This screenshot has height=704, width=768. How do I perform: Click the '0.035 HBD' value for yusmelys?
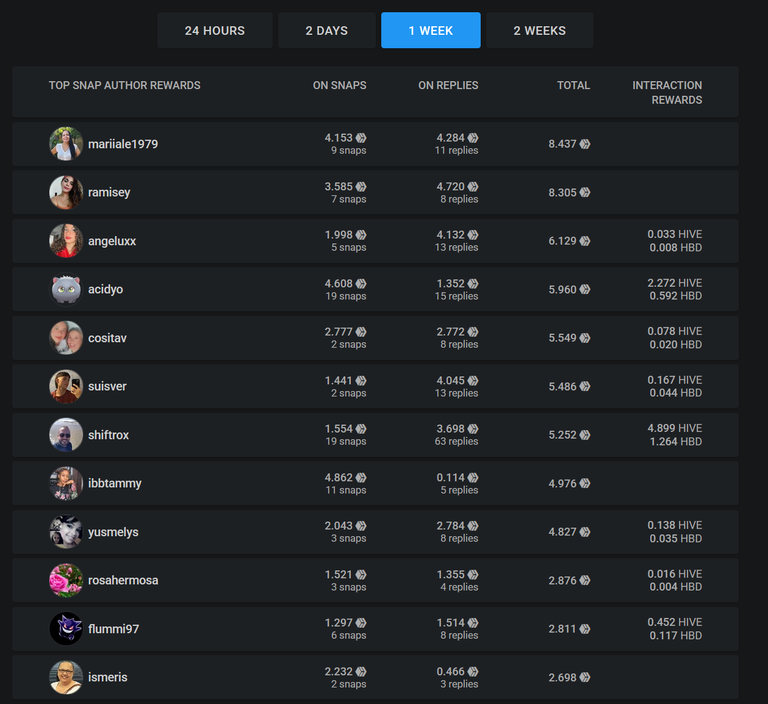(x=675, y=538)
